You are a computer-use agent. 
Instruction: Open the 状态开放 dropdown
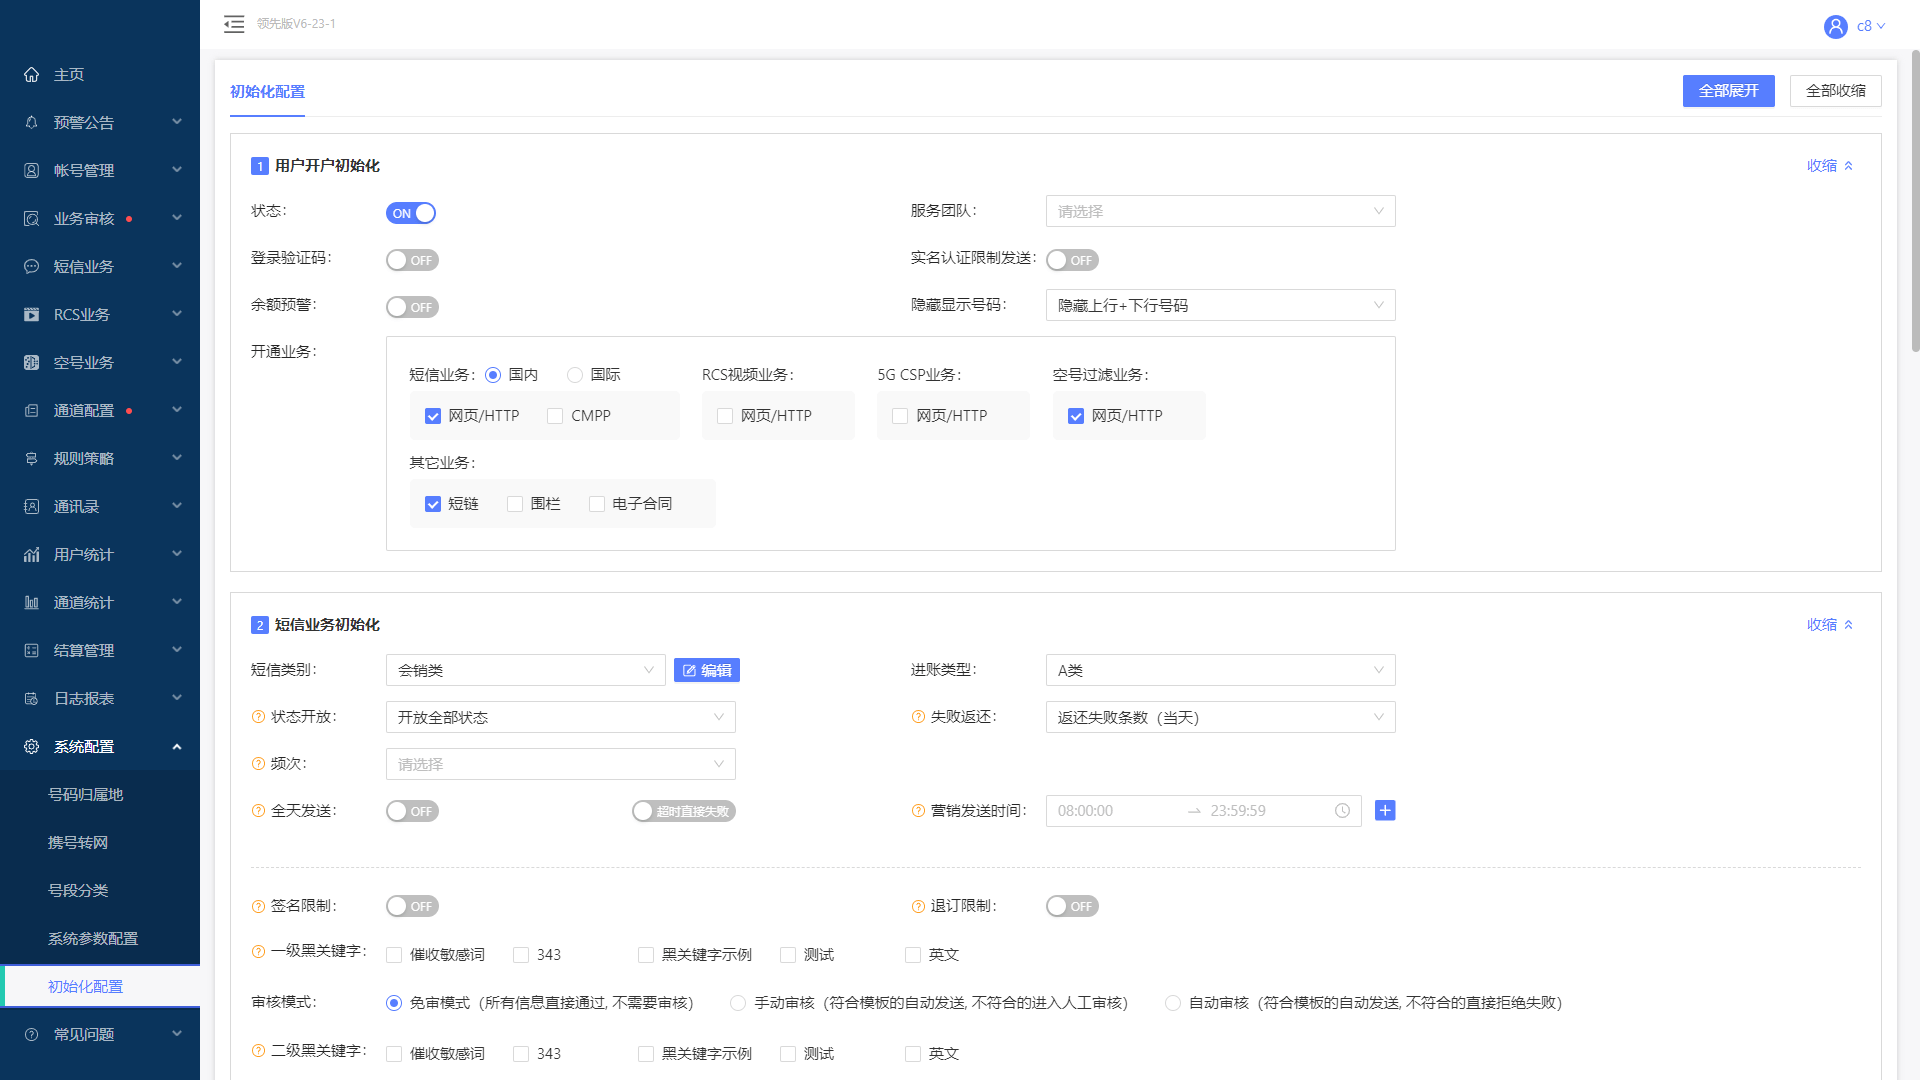(560, 717)
